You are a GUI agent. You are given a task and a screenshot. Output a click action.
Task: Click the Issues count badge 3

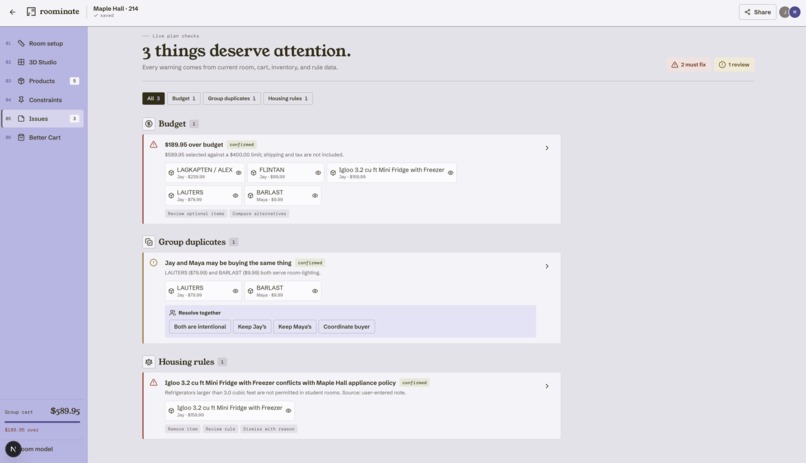click(x=74, y=119)
